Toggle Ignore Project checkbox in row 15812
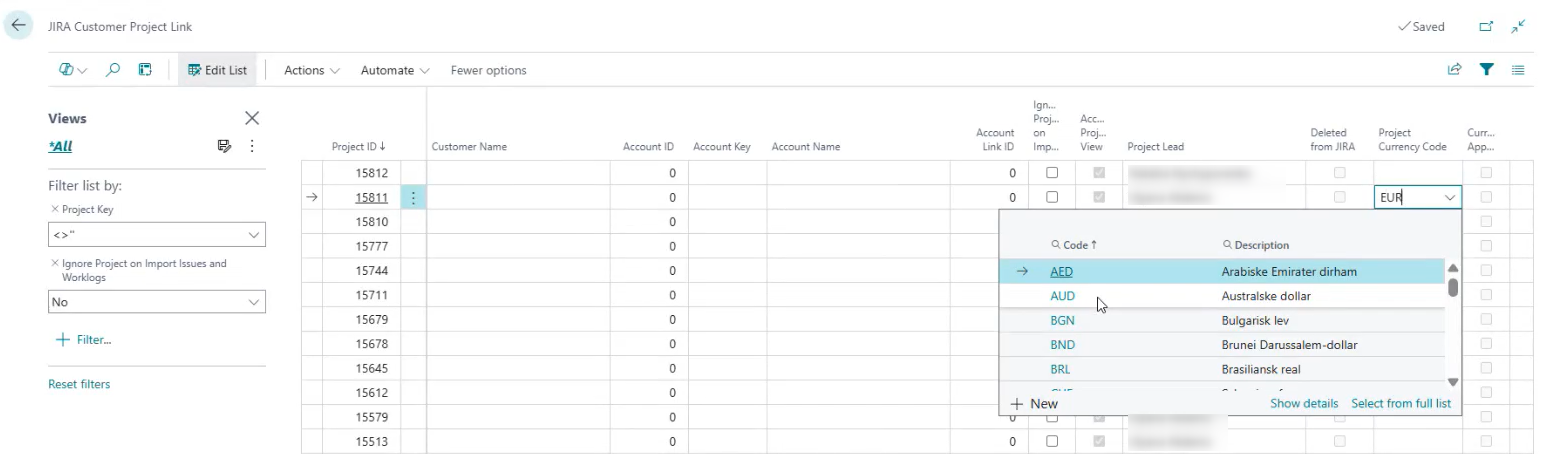This screenshot has width=1554, height=454. coord(1052,173)
